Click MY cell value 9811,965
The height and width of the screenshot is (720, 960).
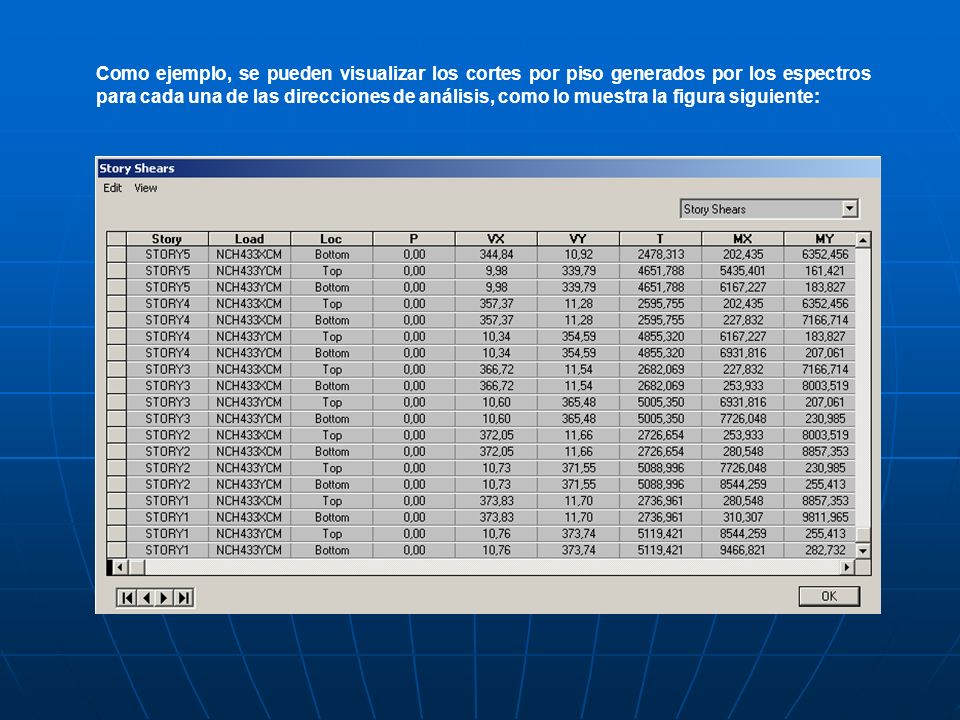pos(820,517)
